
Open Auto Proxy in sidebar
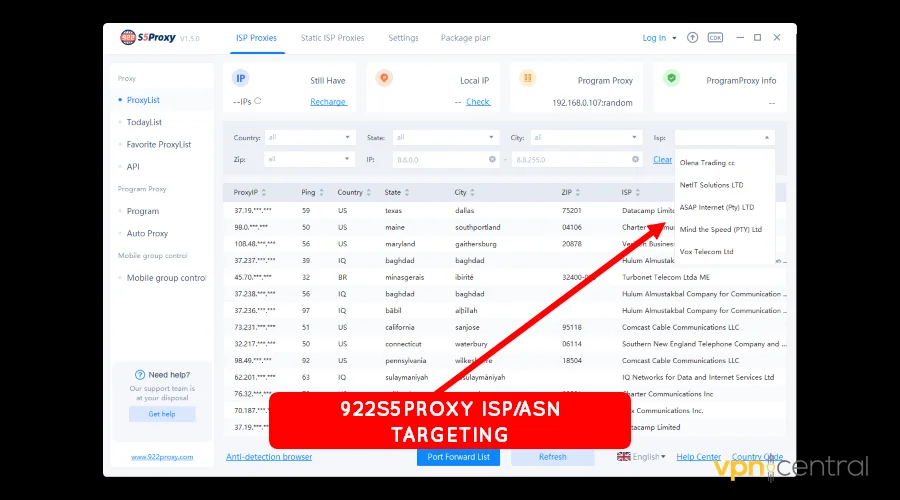click(x=147, y=234)
